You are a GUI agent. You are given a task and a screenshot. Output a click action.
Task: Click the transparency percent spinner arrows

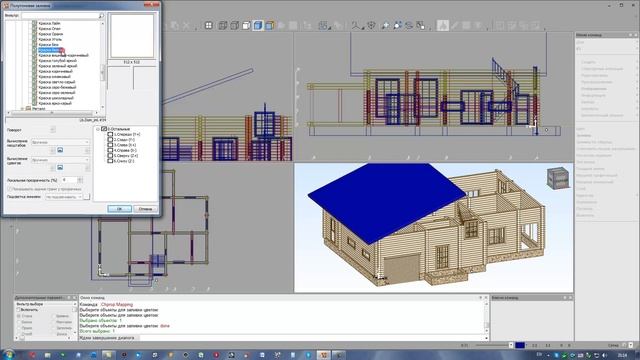click(x=80, y=180)
